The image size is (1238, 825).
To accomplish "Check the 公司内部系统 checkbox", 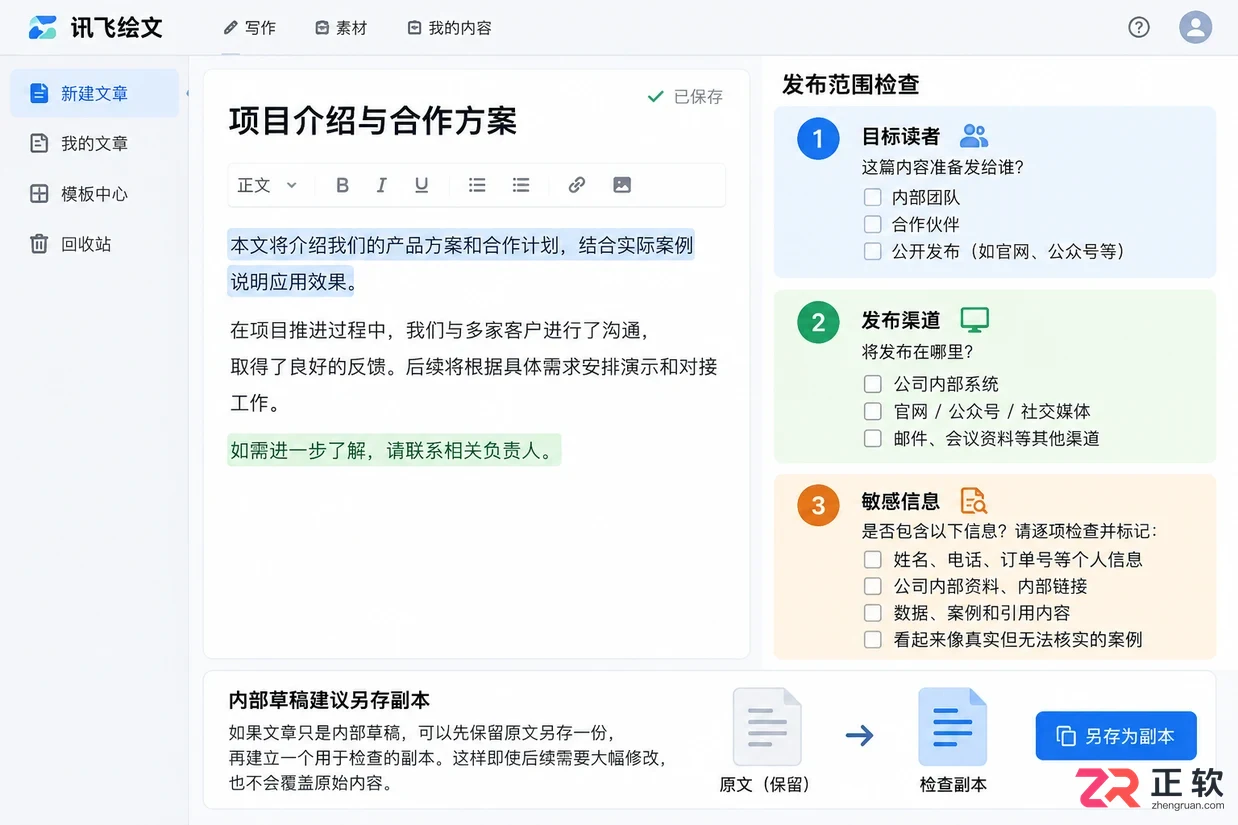I will tap(873, 384).
